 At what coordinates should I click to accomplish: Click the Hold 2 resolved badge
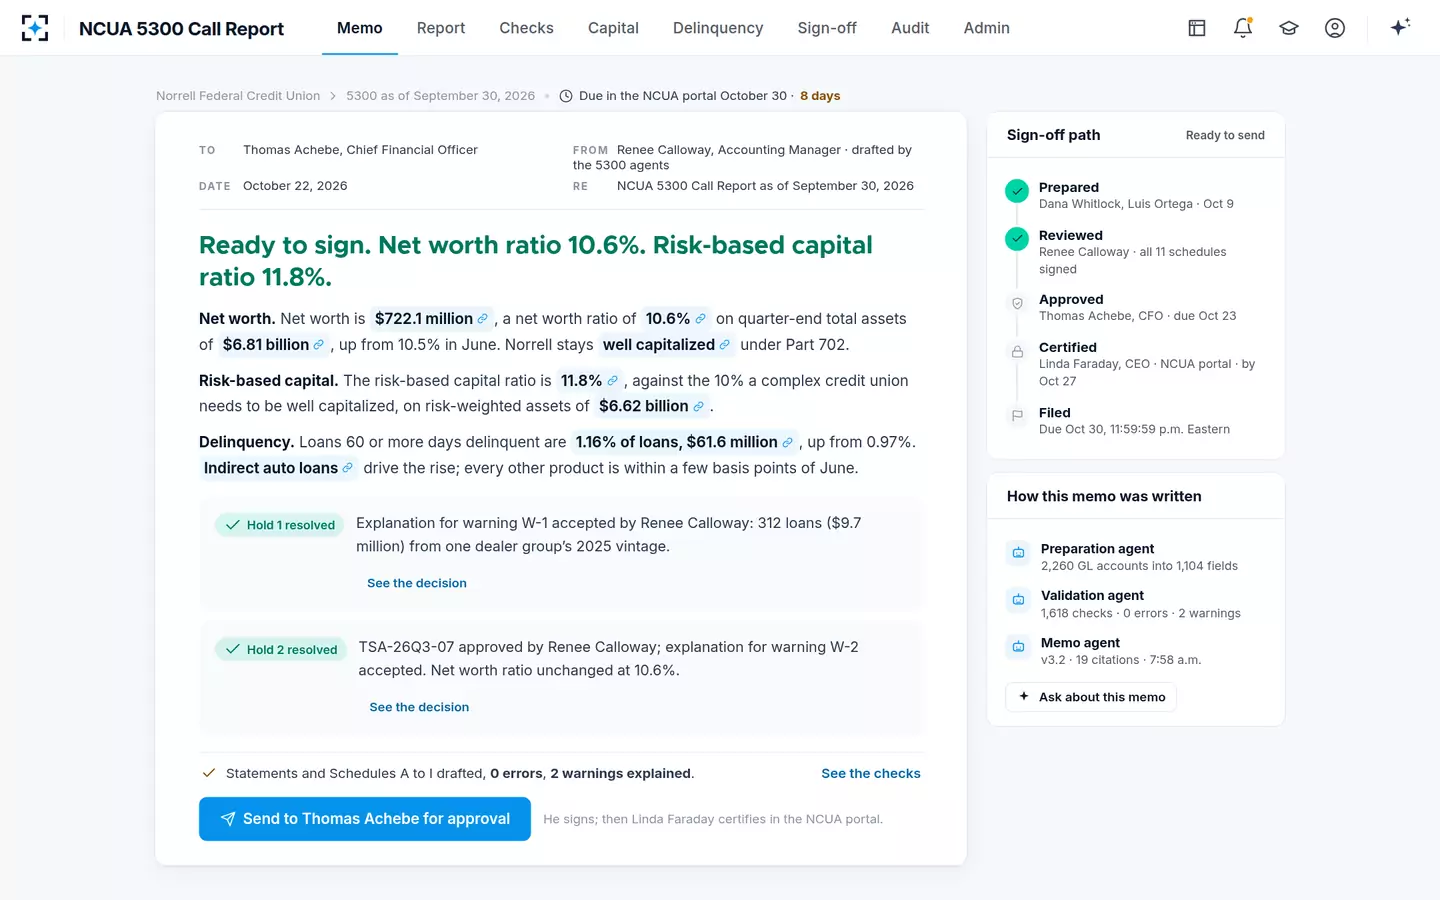point(281,649)
